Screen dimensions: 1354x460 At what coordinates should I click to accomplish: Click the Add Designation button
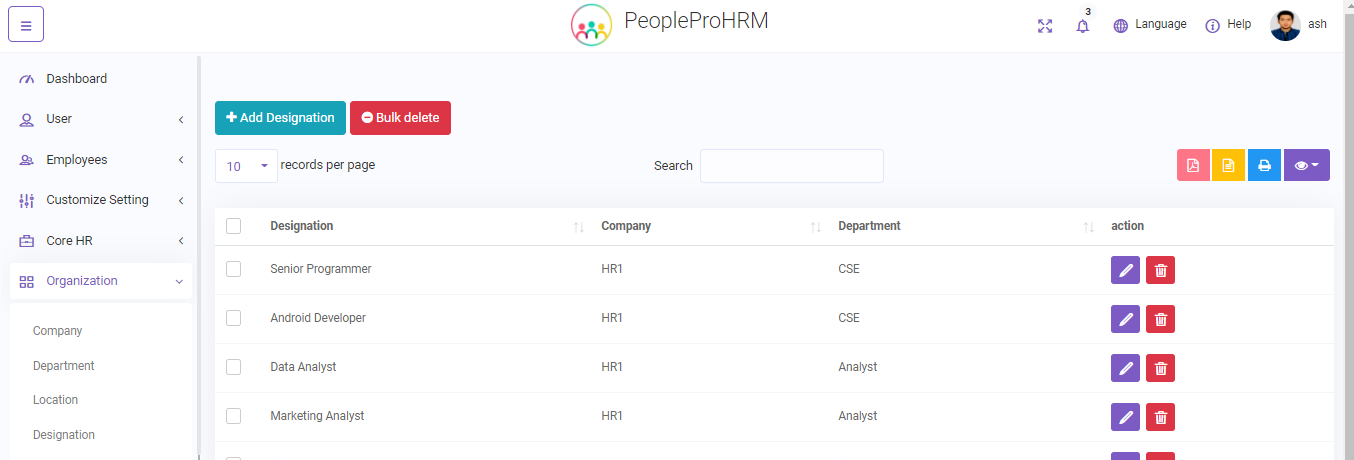pyautogui.click(x=280, y=118)
